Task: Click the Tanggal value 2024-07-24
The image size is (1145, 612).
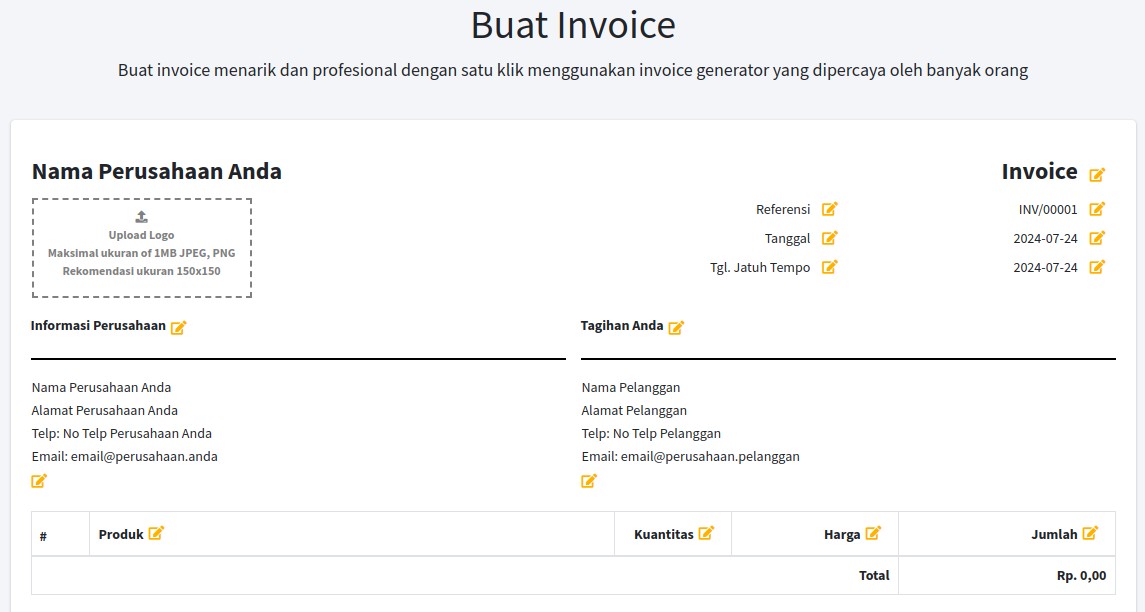Action: coord(1045,239)
